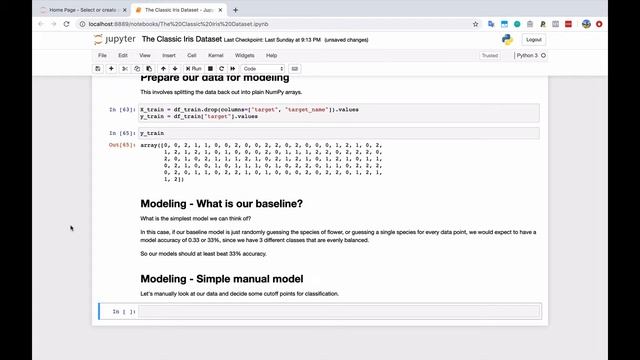The width and height of the screenshot is (640, 360).
Task: Open the browser profile avatar
Action: tap(586, 24)
